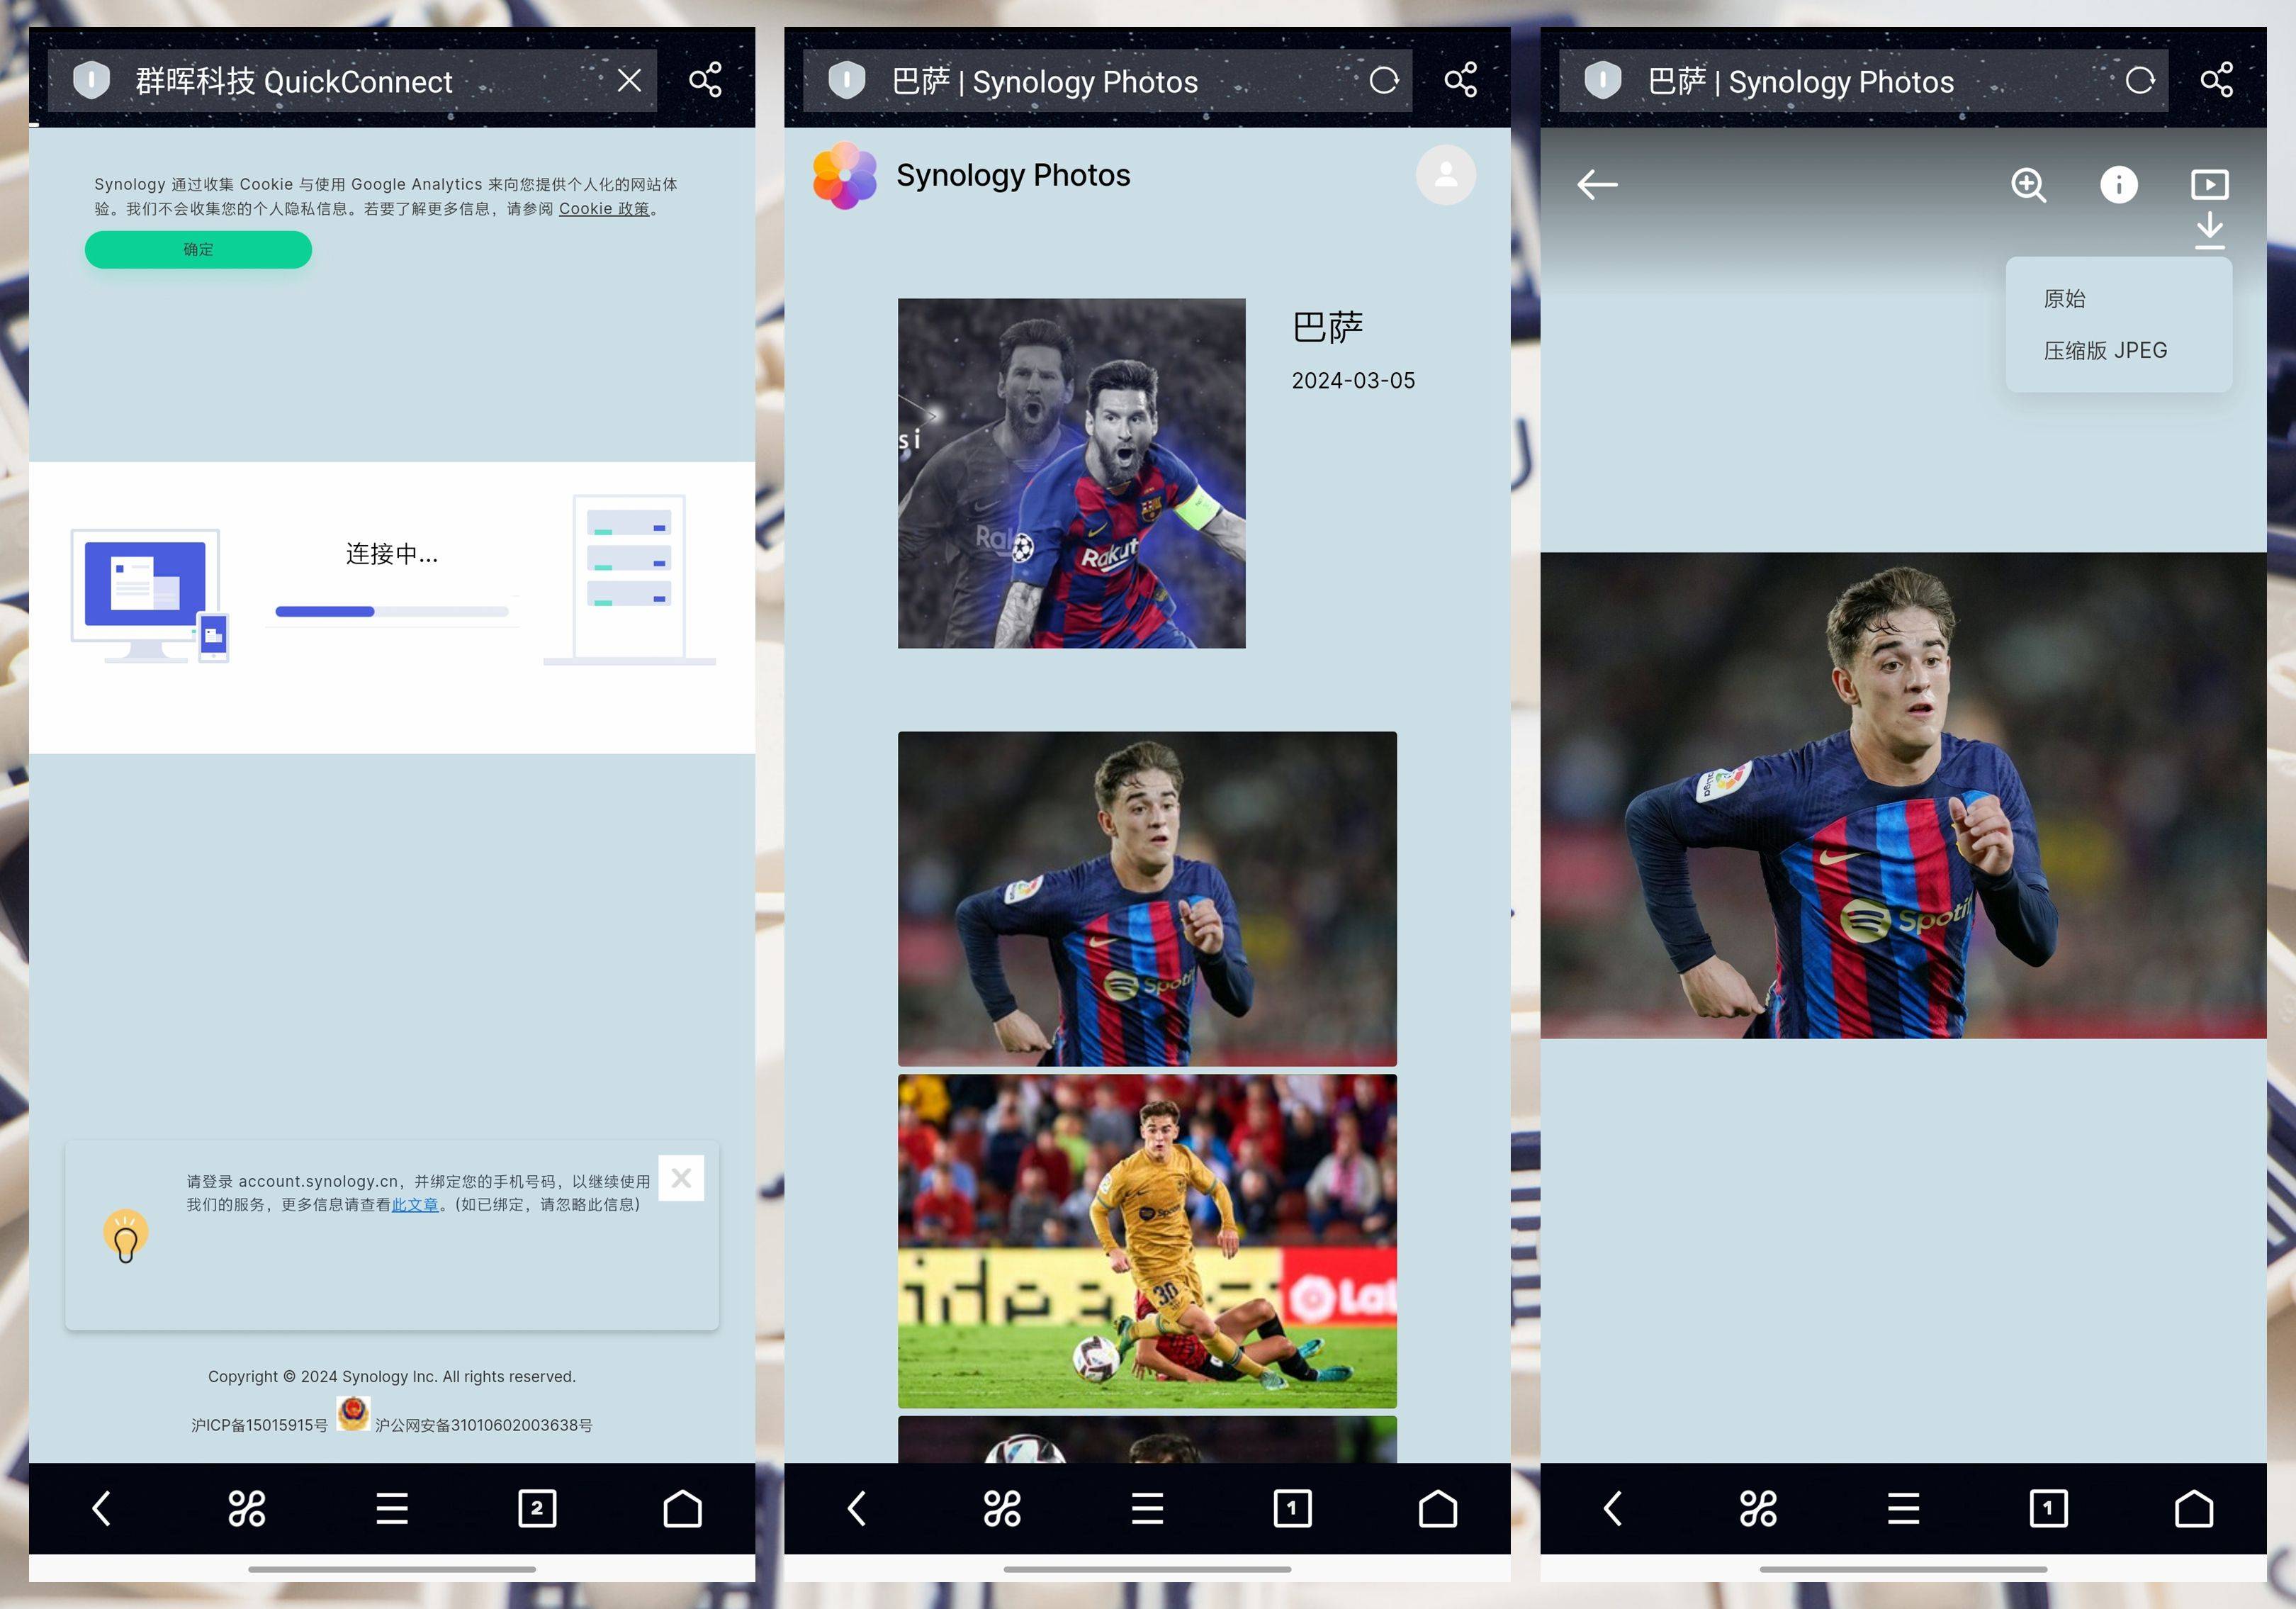Open tab switcher in middle browser
The height and width of the screenshot is (1609, 2296).
tap(1292, 1508)
